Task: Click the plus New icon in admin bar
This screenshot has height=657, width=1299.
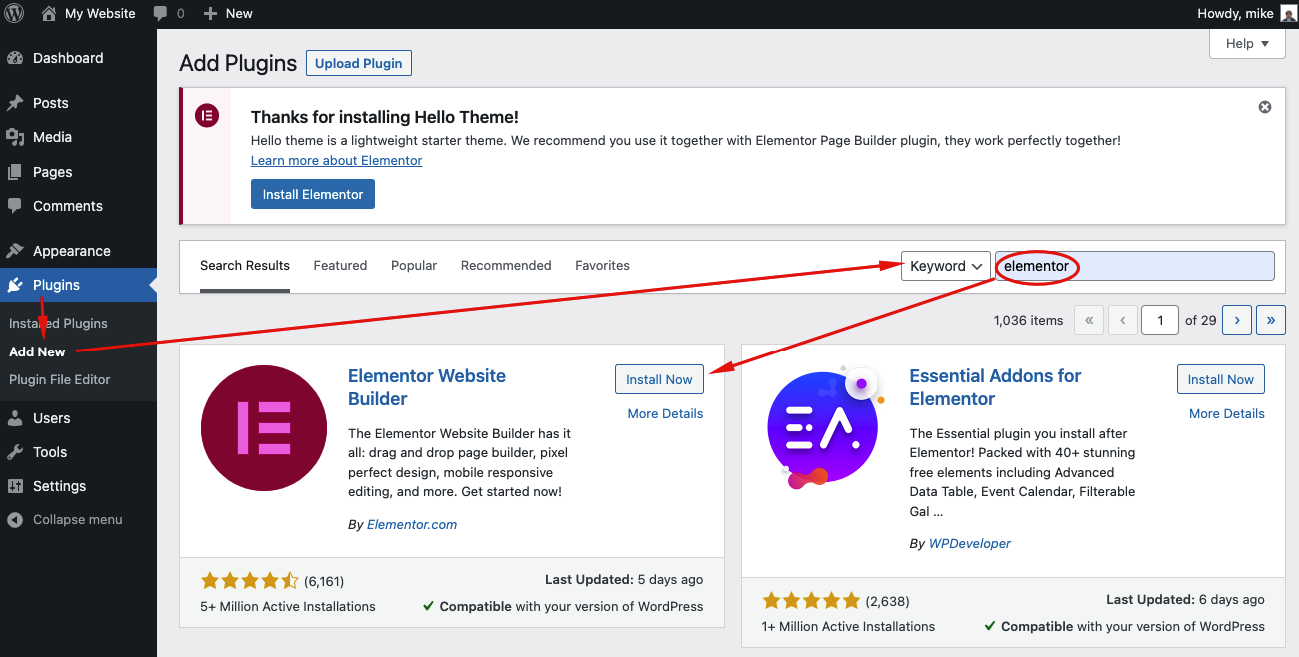Action: (x=210, y=14)
